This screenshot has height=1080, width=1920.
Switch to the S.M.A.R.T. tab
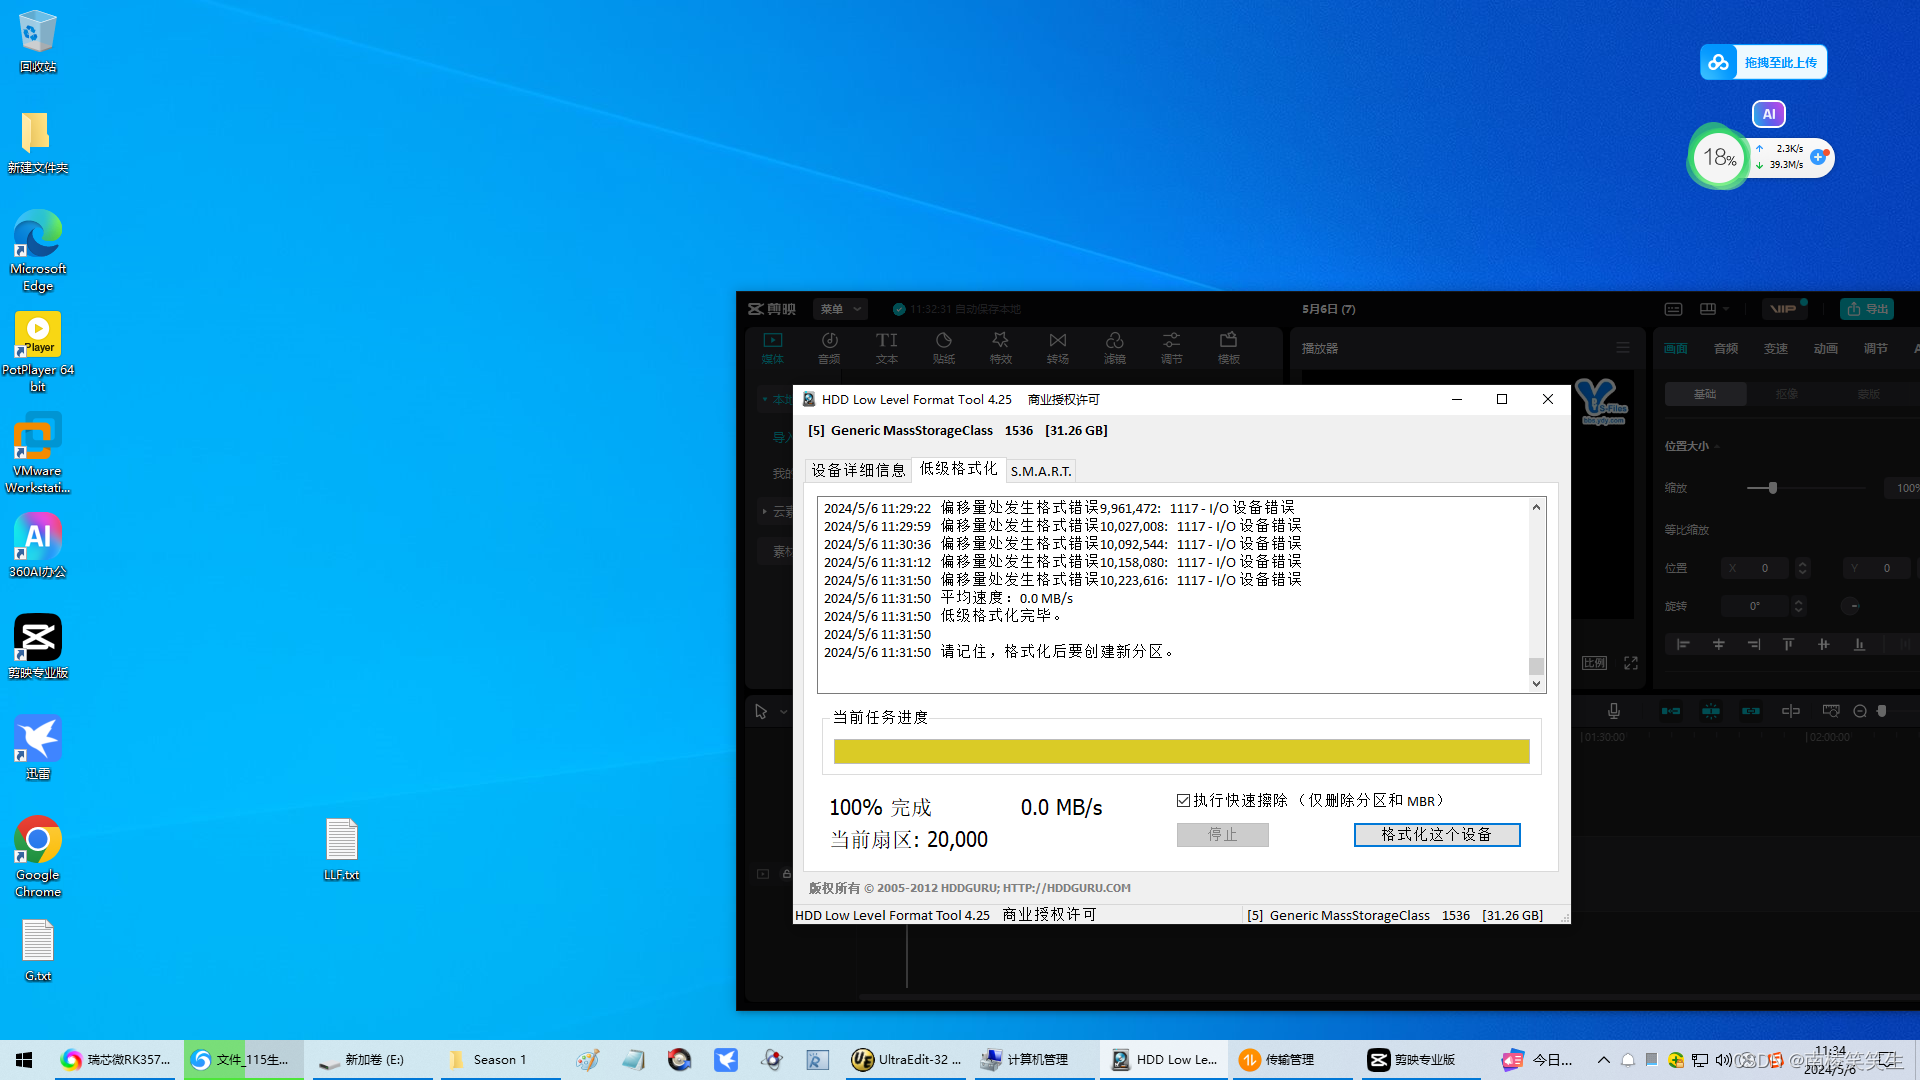tap(1040, 471)
